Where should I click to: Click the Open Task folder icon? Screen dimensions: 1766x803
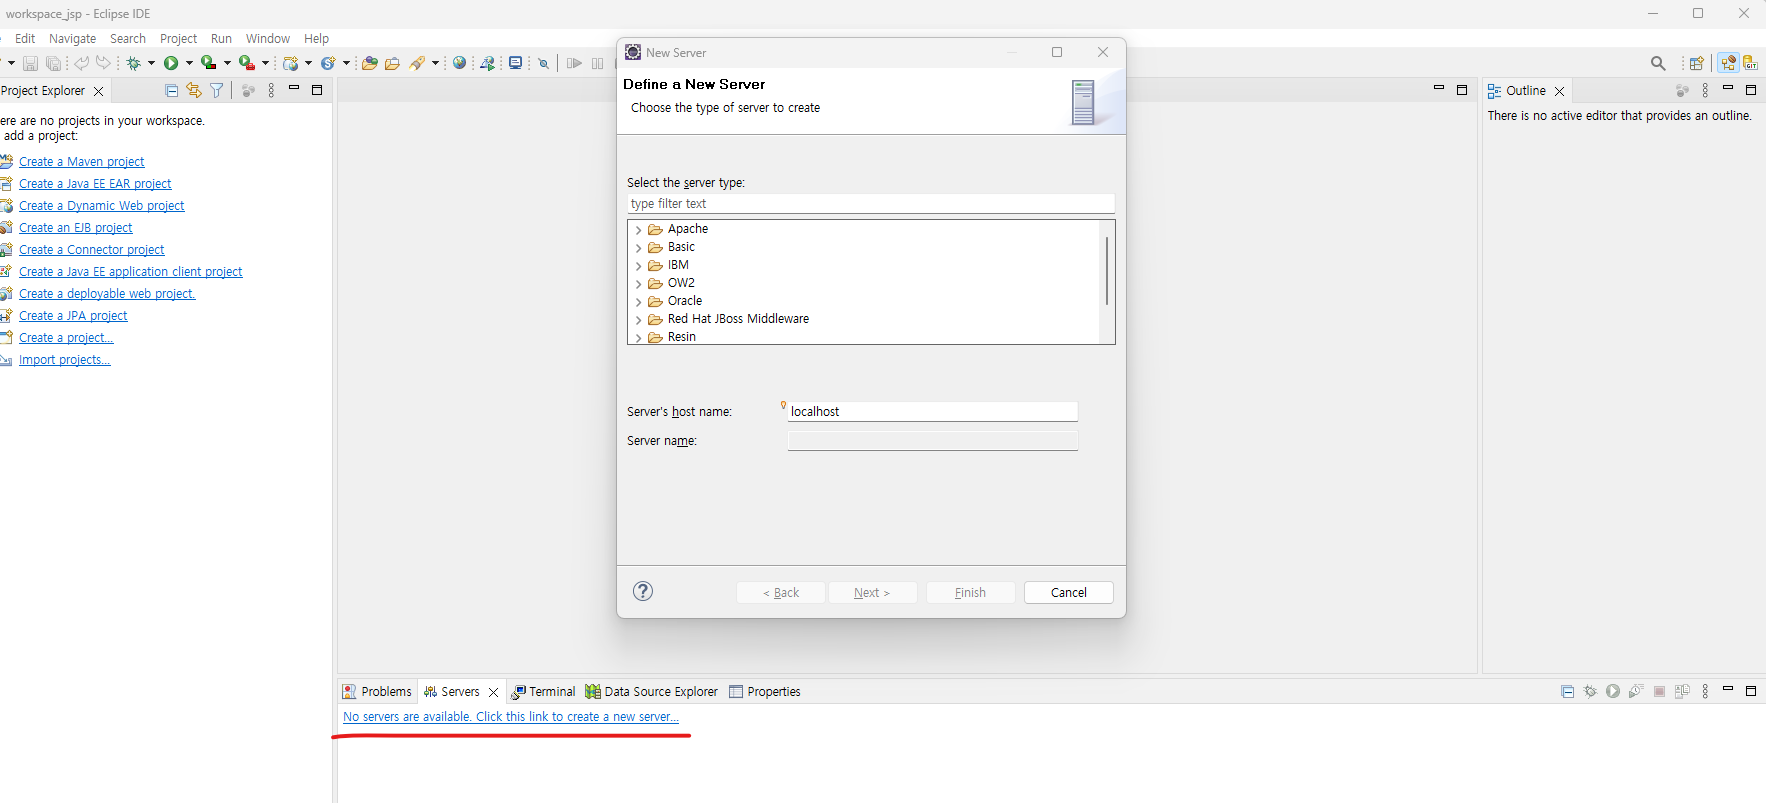coord(393,63)
